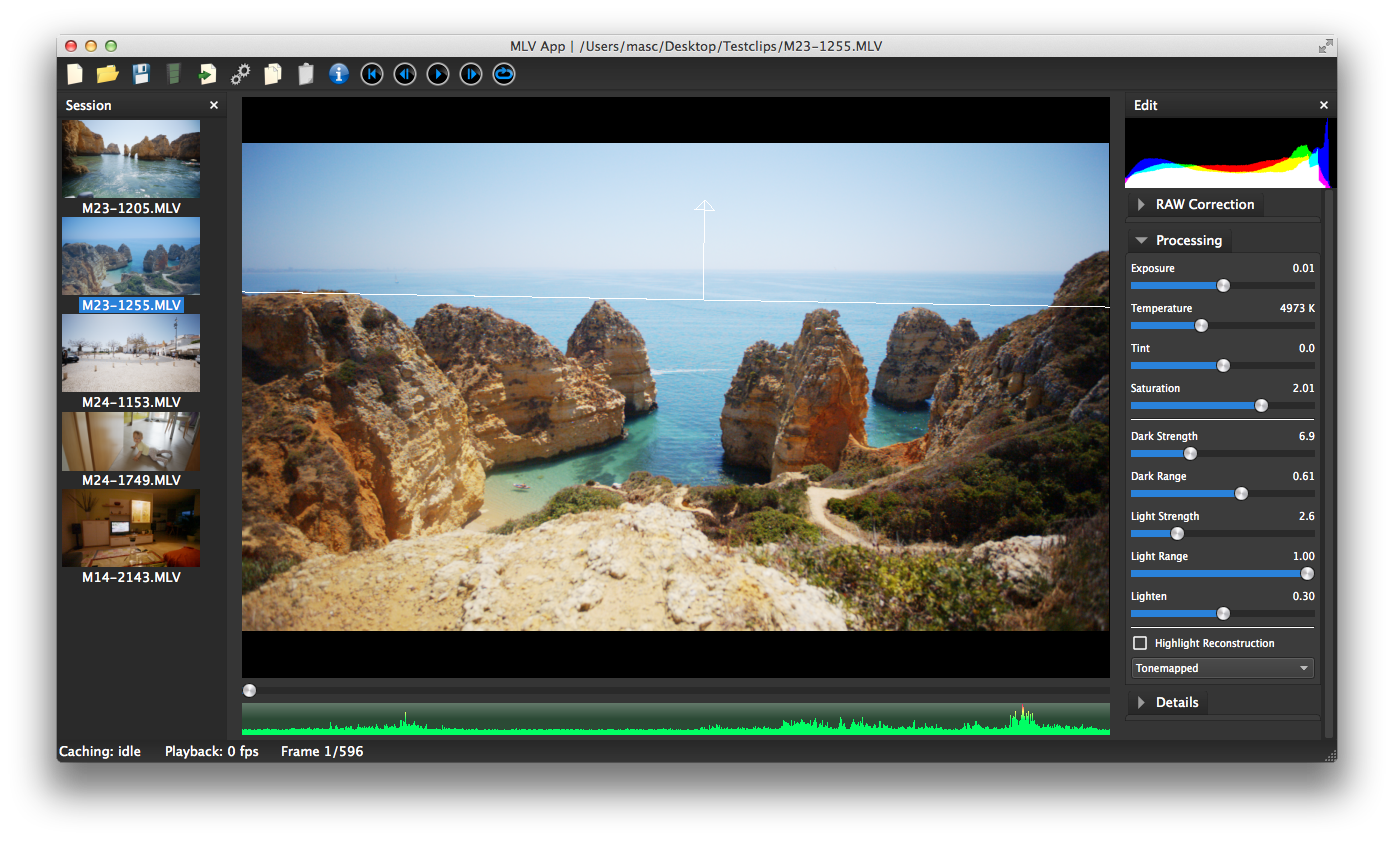This screenshot has height=841, width=1394.
Task: Select the M24-1749.MLV clip thumbnail
Action: 131,441
